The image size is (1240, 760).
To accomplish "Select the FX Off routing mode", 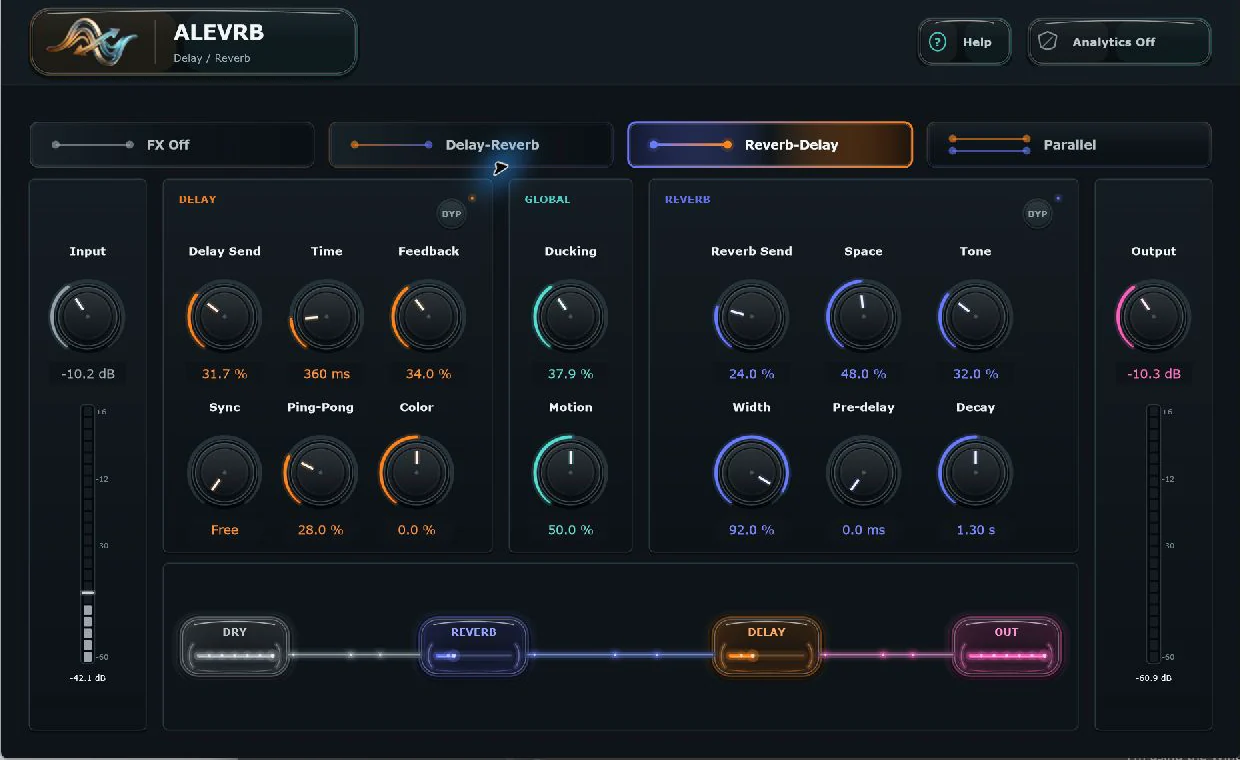I will pos(172,145).
